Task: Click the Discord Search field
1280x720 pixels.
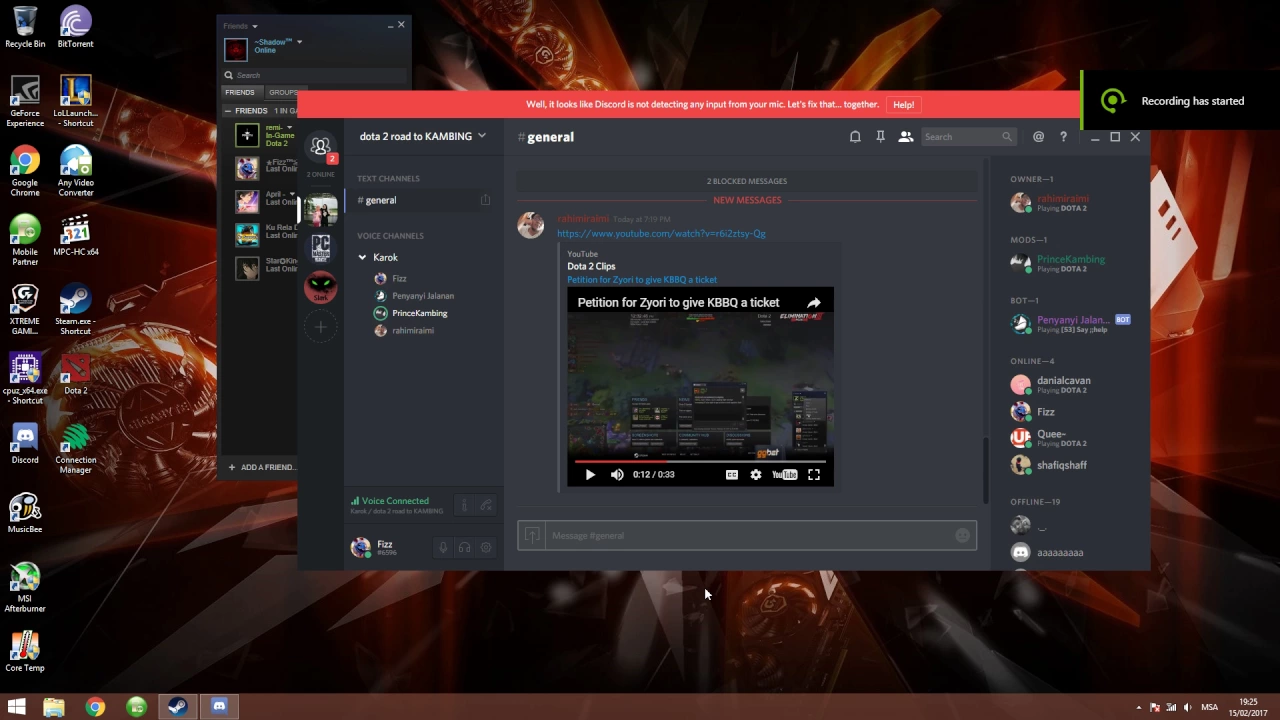Action: click(x=967, y=137)
